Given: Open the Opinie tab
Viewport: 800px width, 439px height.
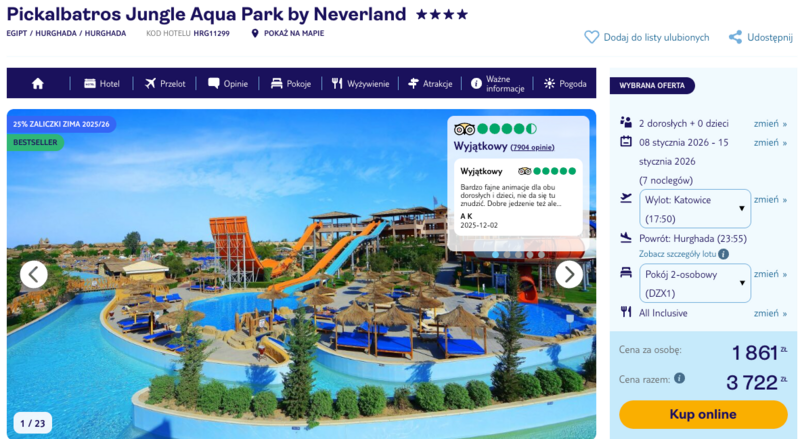Looking at the screenshot, I should [228, 84].
